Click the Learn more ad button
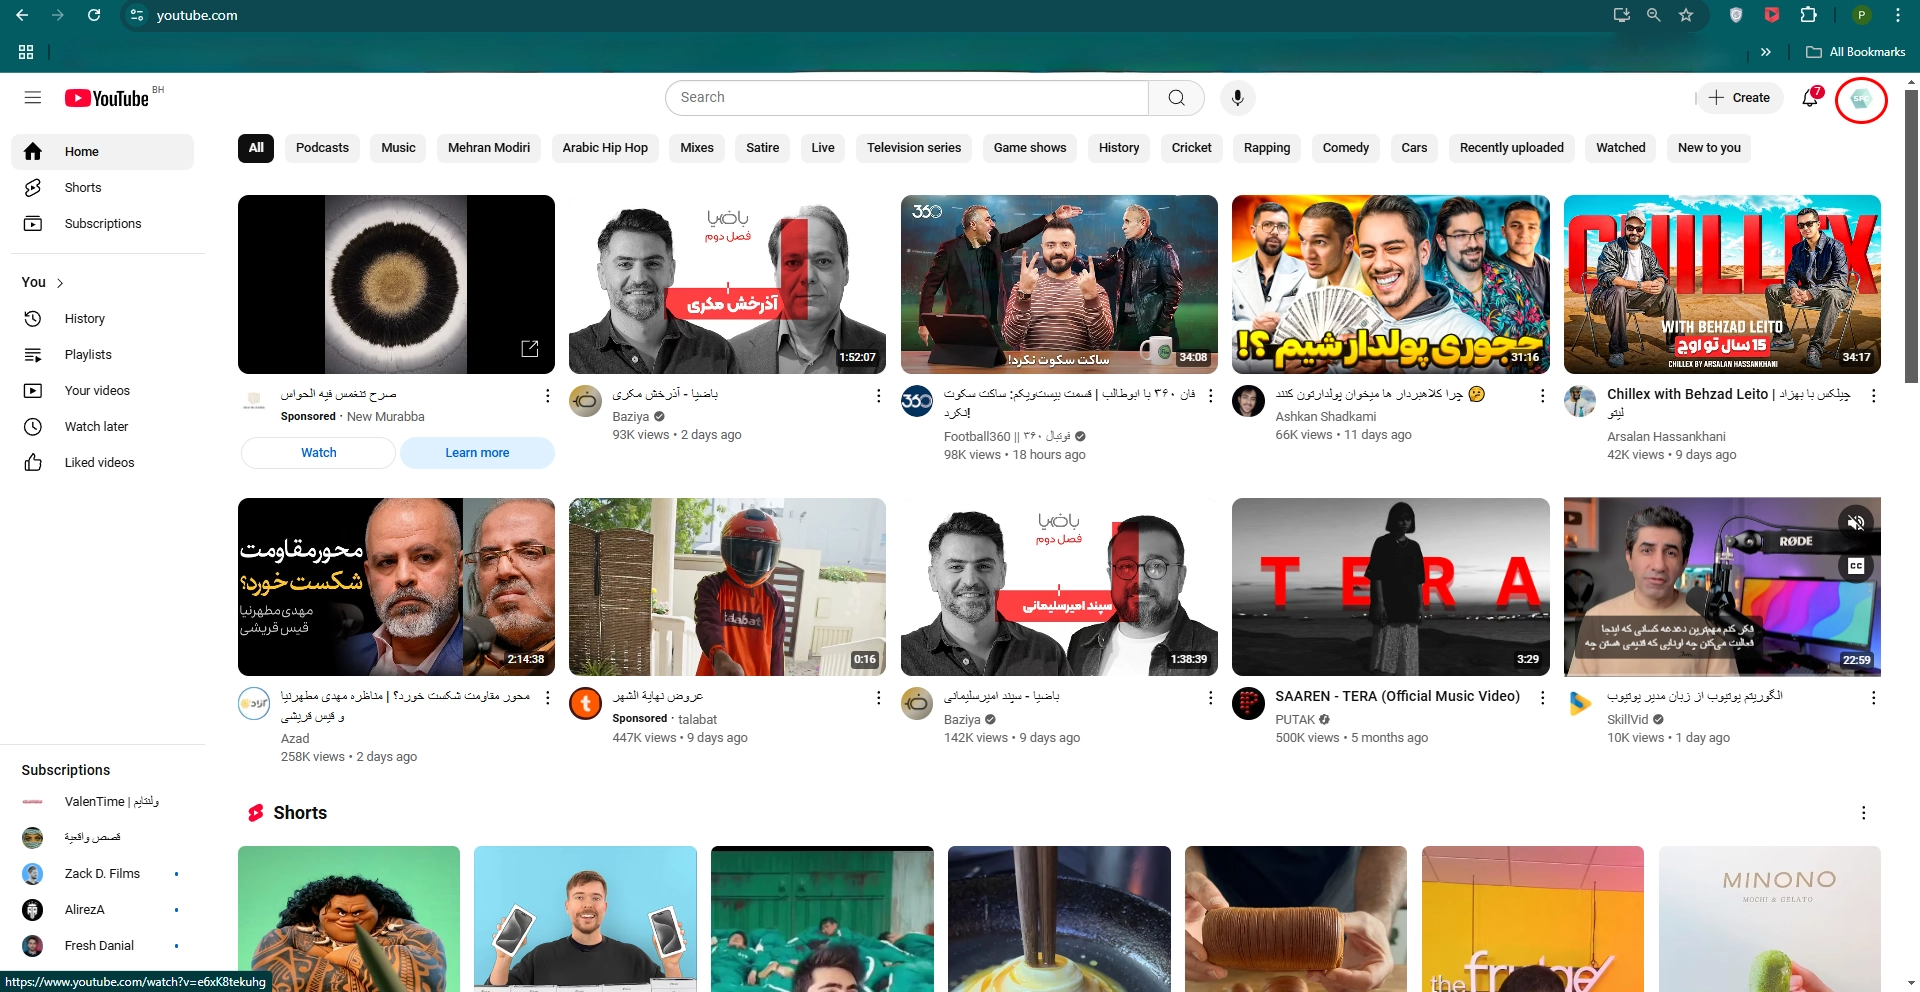This screenshot has height=992, width=1920. coord(477,453)
